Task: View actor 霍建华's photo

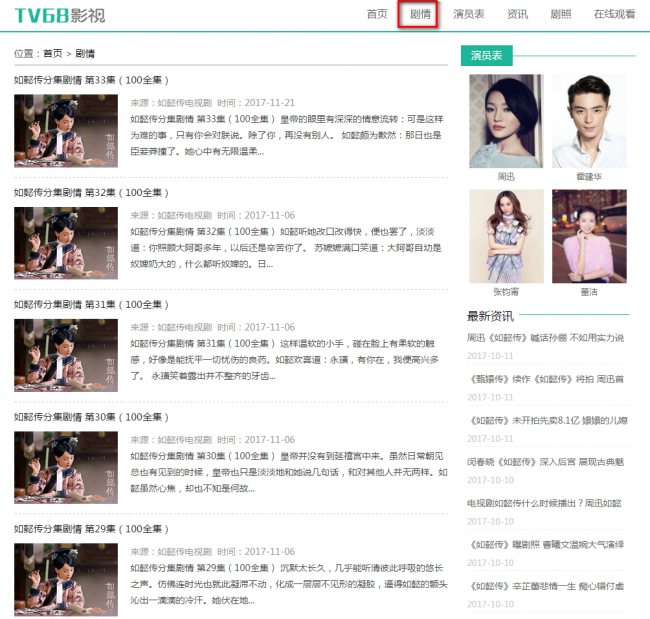Action: click(x=589, y=121)
